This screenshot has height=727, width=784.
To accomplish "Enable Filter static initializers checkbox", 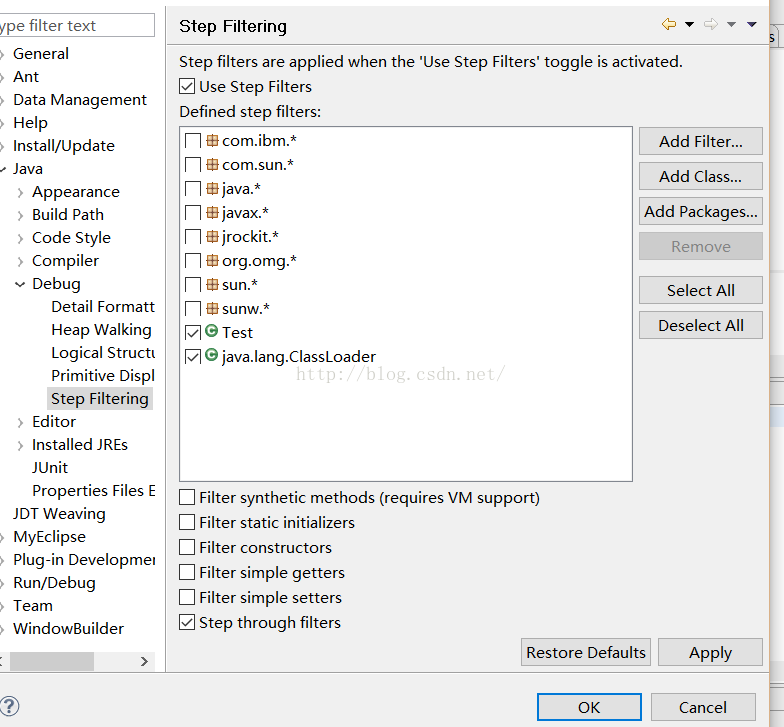I will (187, 522).
